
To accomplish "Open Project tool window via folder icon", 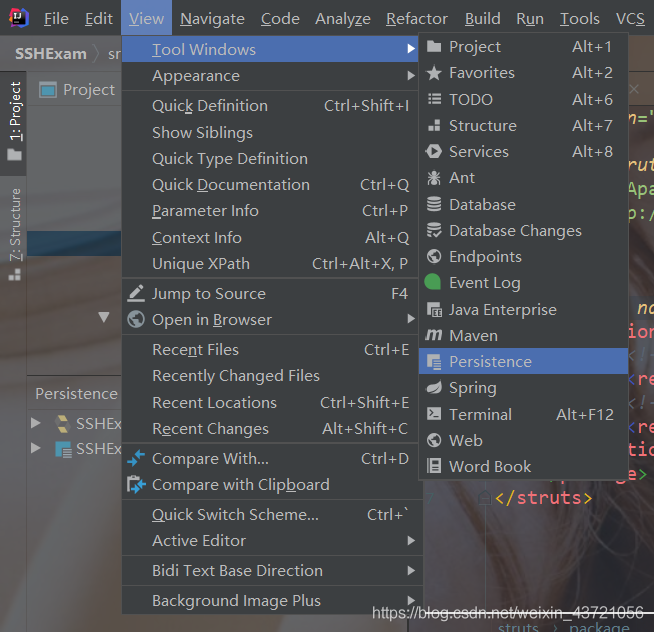I will tap(434, 47).
